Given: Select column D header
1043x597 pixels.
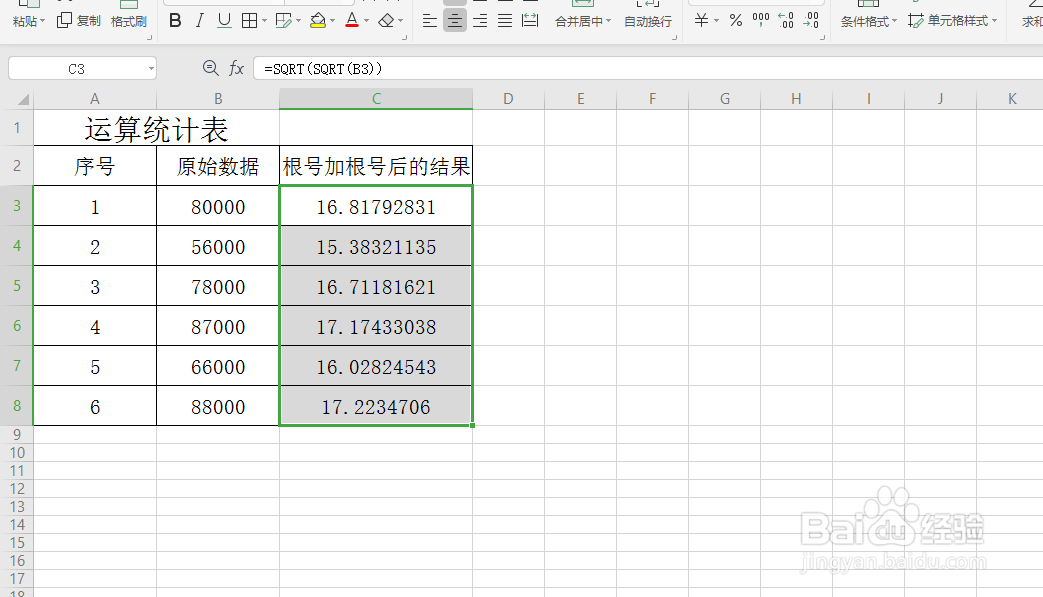Looking at the screenshot, I should tap(508, 99).
